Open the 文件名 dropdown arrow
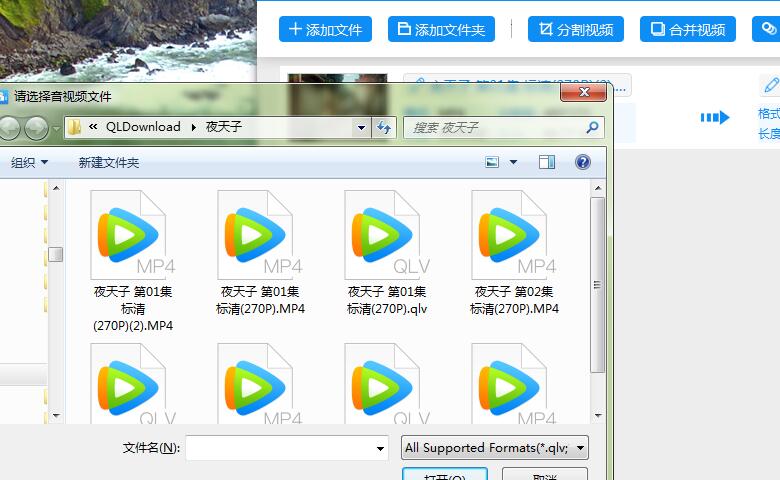 (x=380, y=449)
